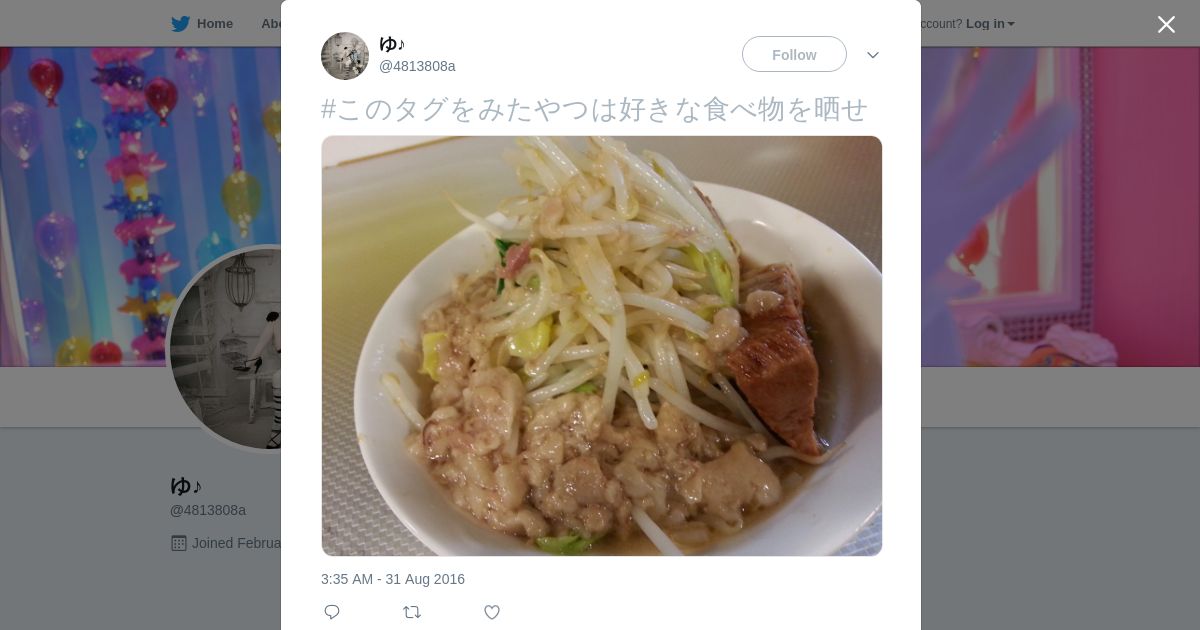Viewport: 1200px width, 630px height.
Task: Expand the Log in dropdown
Action: (990, 24)
